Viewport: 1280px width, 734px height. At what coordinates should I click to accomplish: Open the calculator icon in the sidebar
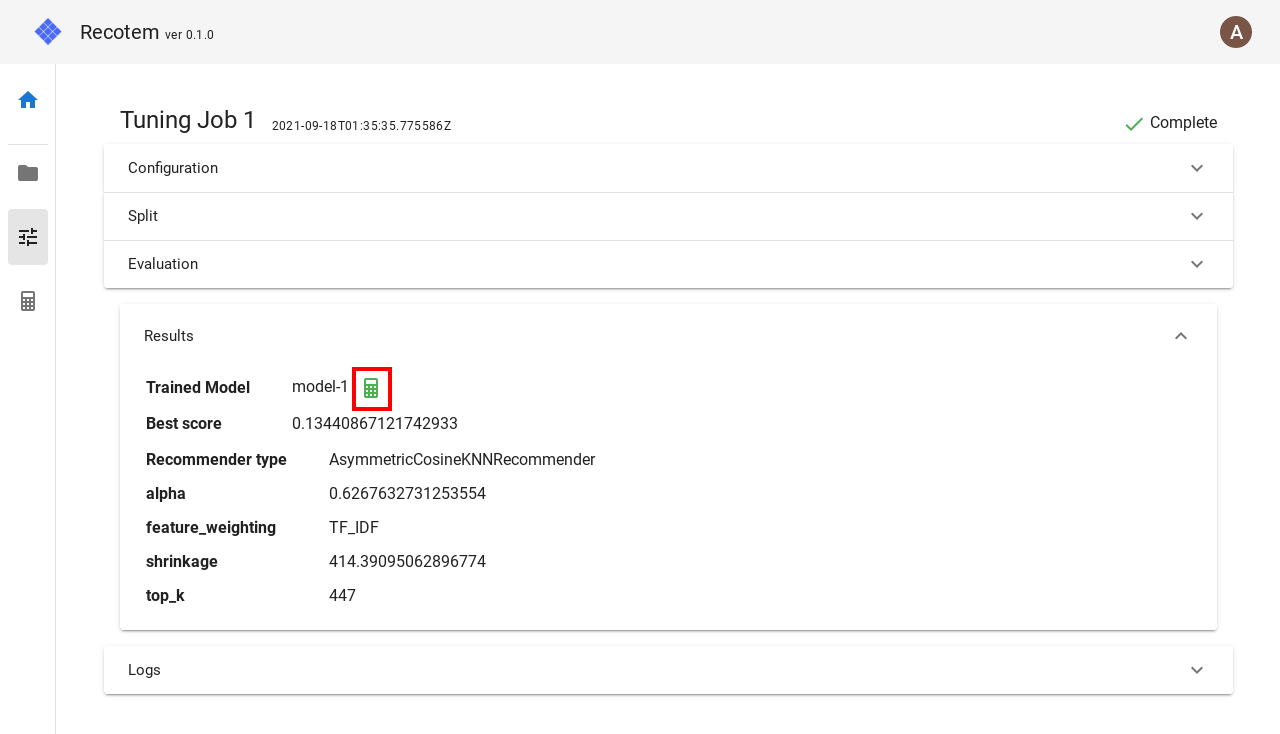tap(28, 301)
